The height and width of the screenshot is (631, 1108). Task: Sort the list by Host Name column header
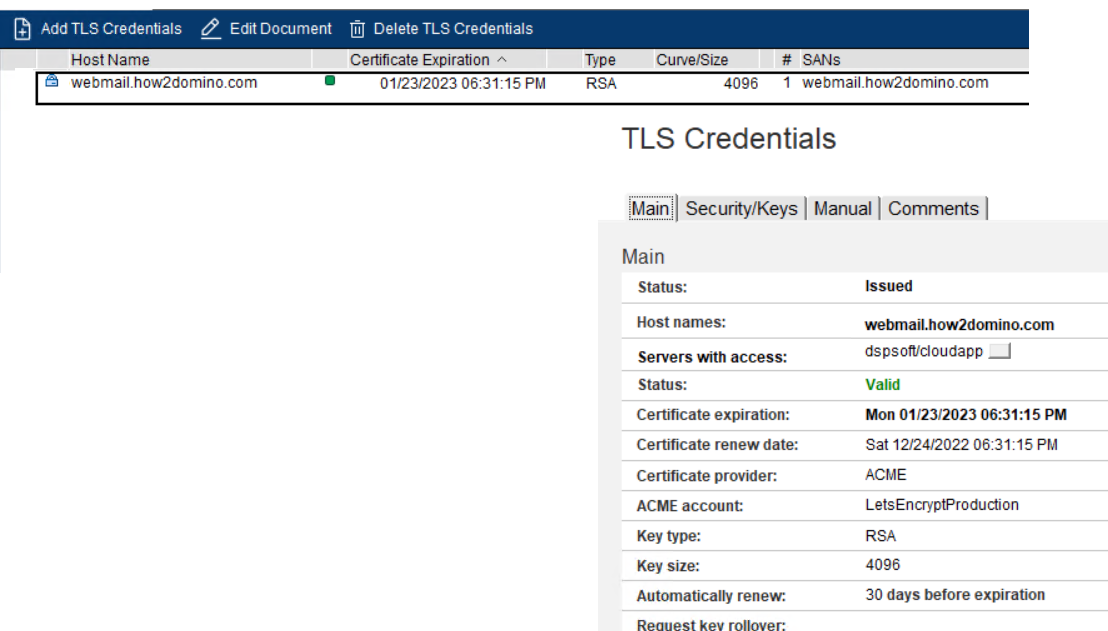pyautogui.click(x=110, y=60)
